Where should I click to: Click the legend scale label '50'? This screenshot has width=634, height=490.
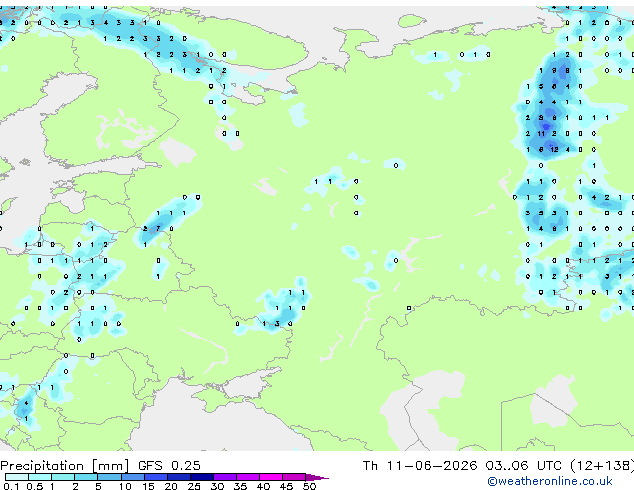(x=309, y=486)
